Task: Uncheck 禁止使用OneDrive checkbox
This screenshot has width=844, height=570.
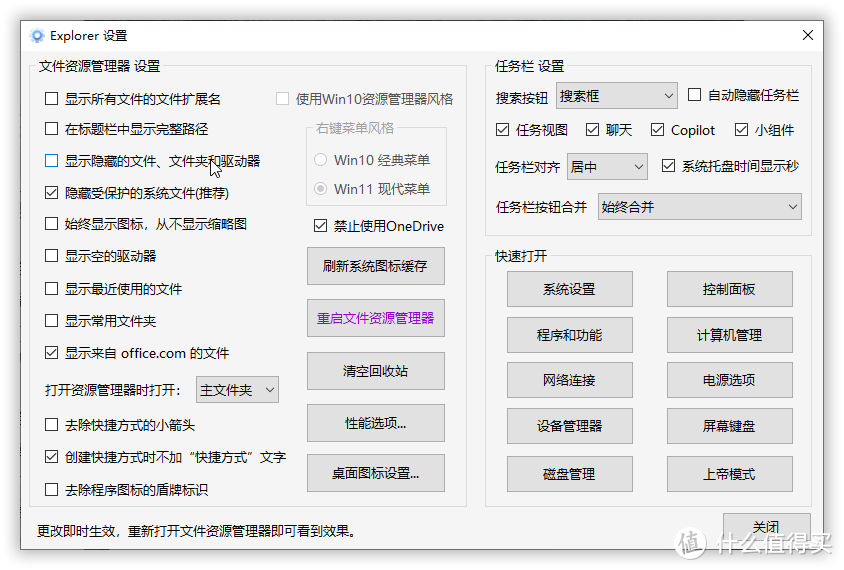Action: [321, 226]
